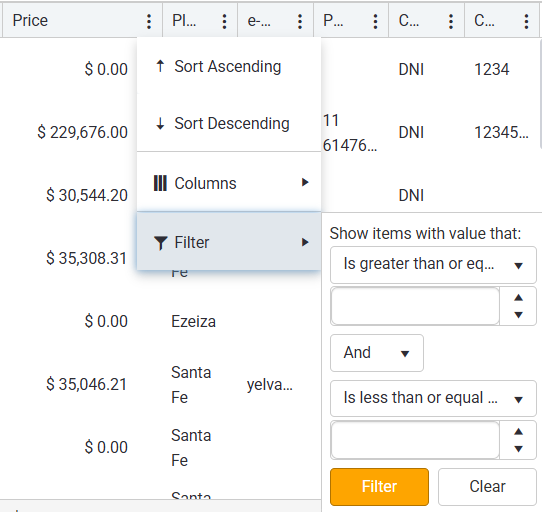This screenshot has width=542, height=512.
Task: Click the last C... column kebab menu
Action: tap(526, 21)
